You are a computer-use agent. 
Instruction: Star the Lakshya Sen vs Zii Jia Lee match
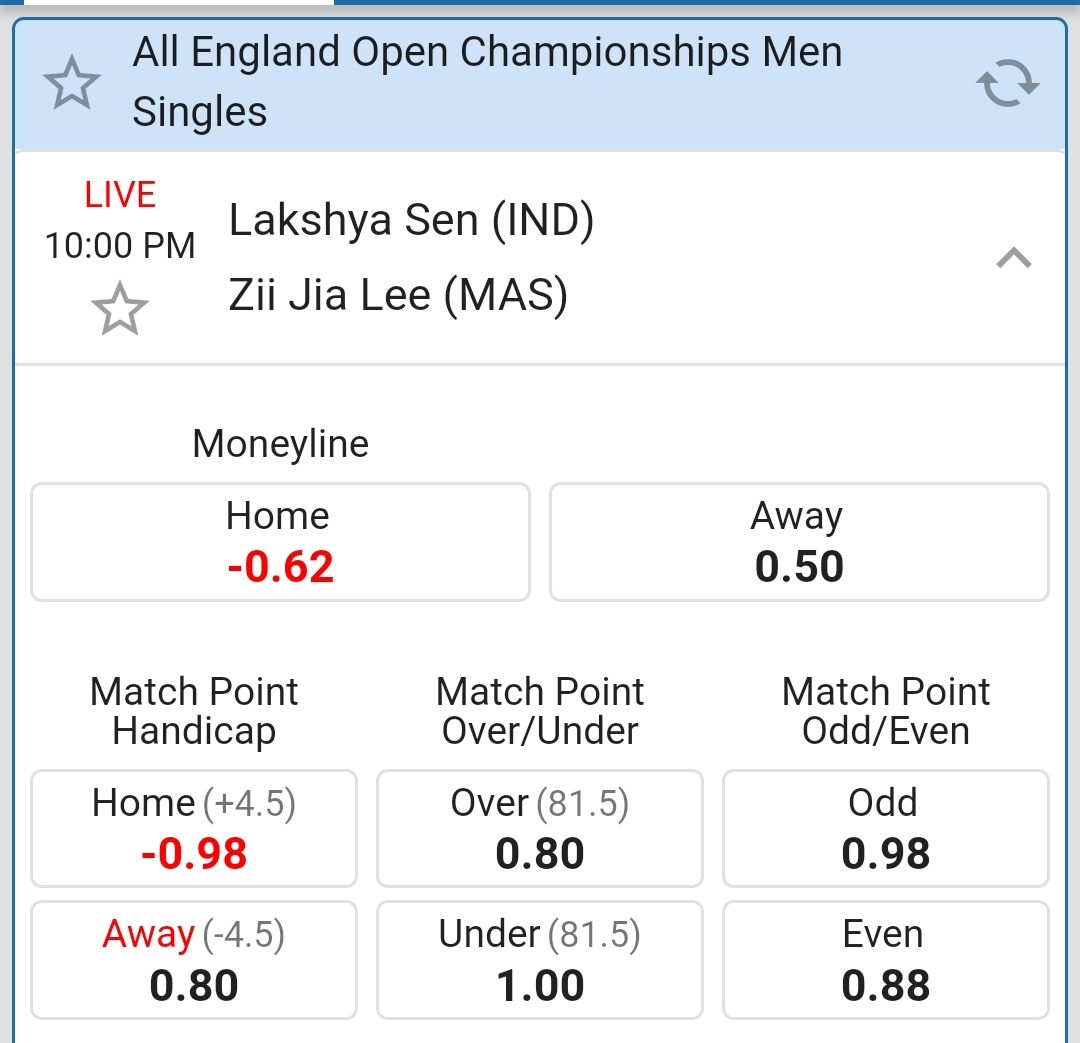pyautogui.click(x=119, y=308)
